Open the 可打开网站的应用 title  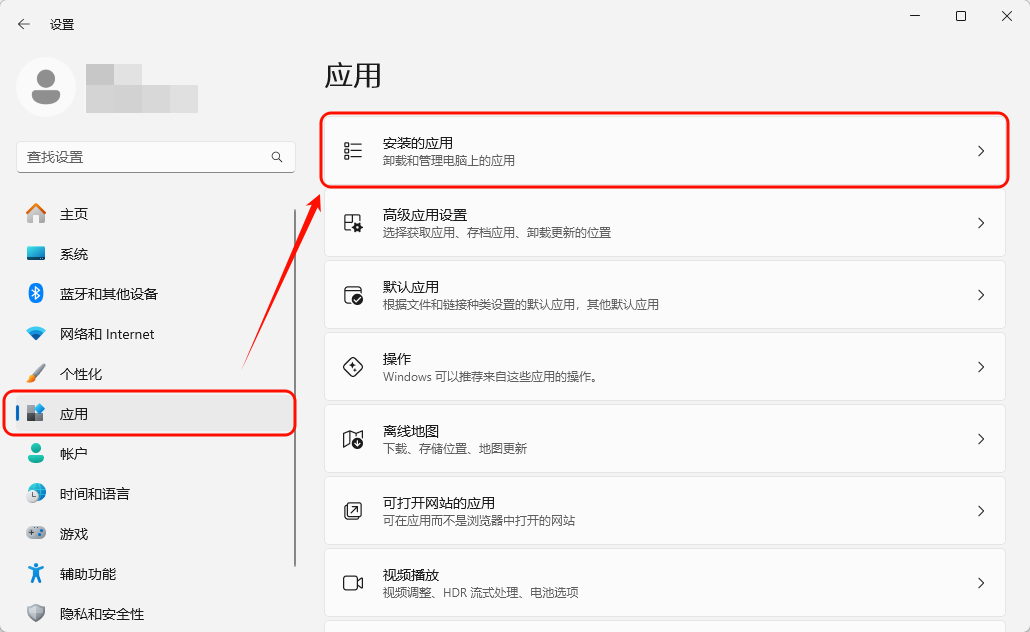tap(439, 503)
